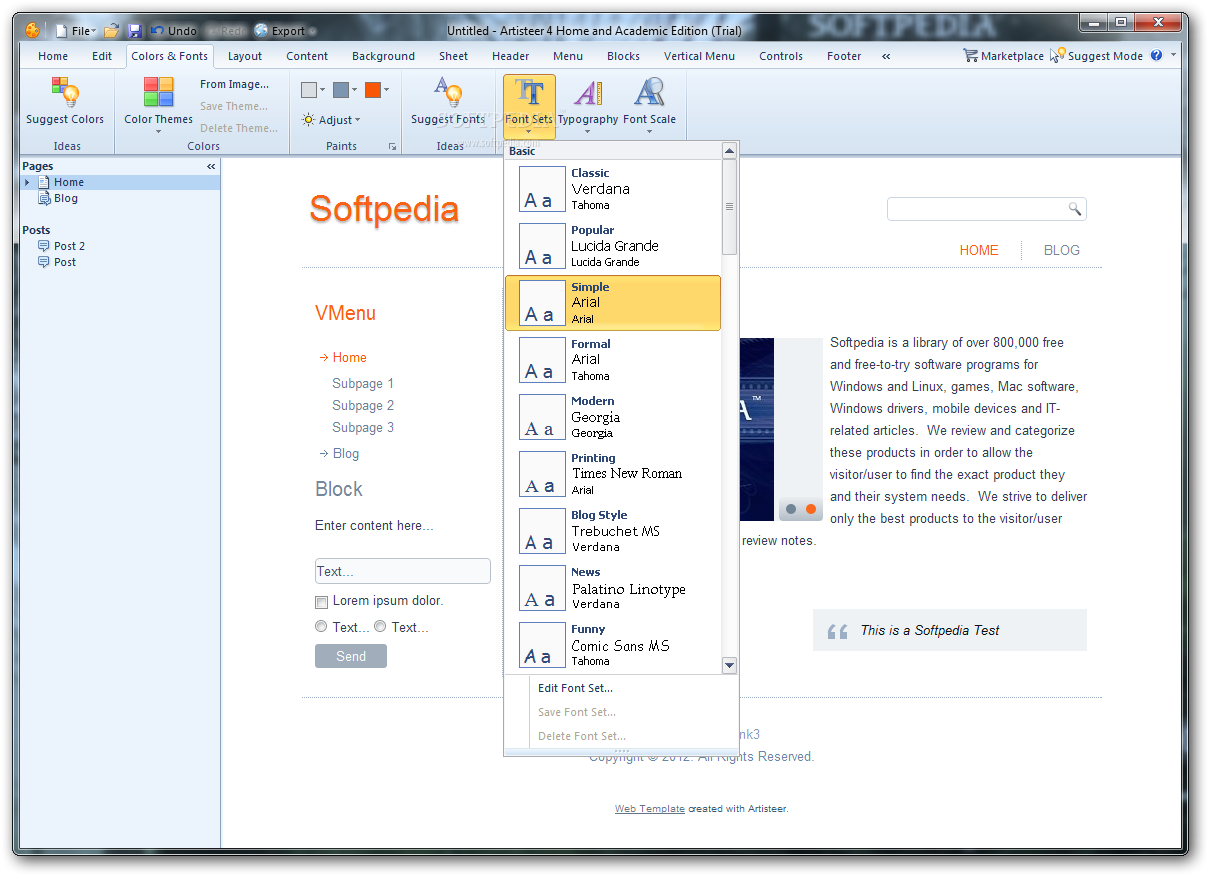Viewport: 1209px width, 876px height.
Task: Switch to the Footer ribbon tab
Action: click(x=844, y=56)
